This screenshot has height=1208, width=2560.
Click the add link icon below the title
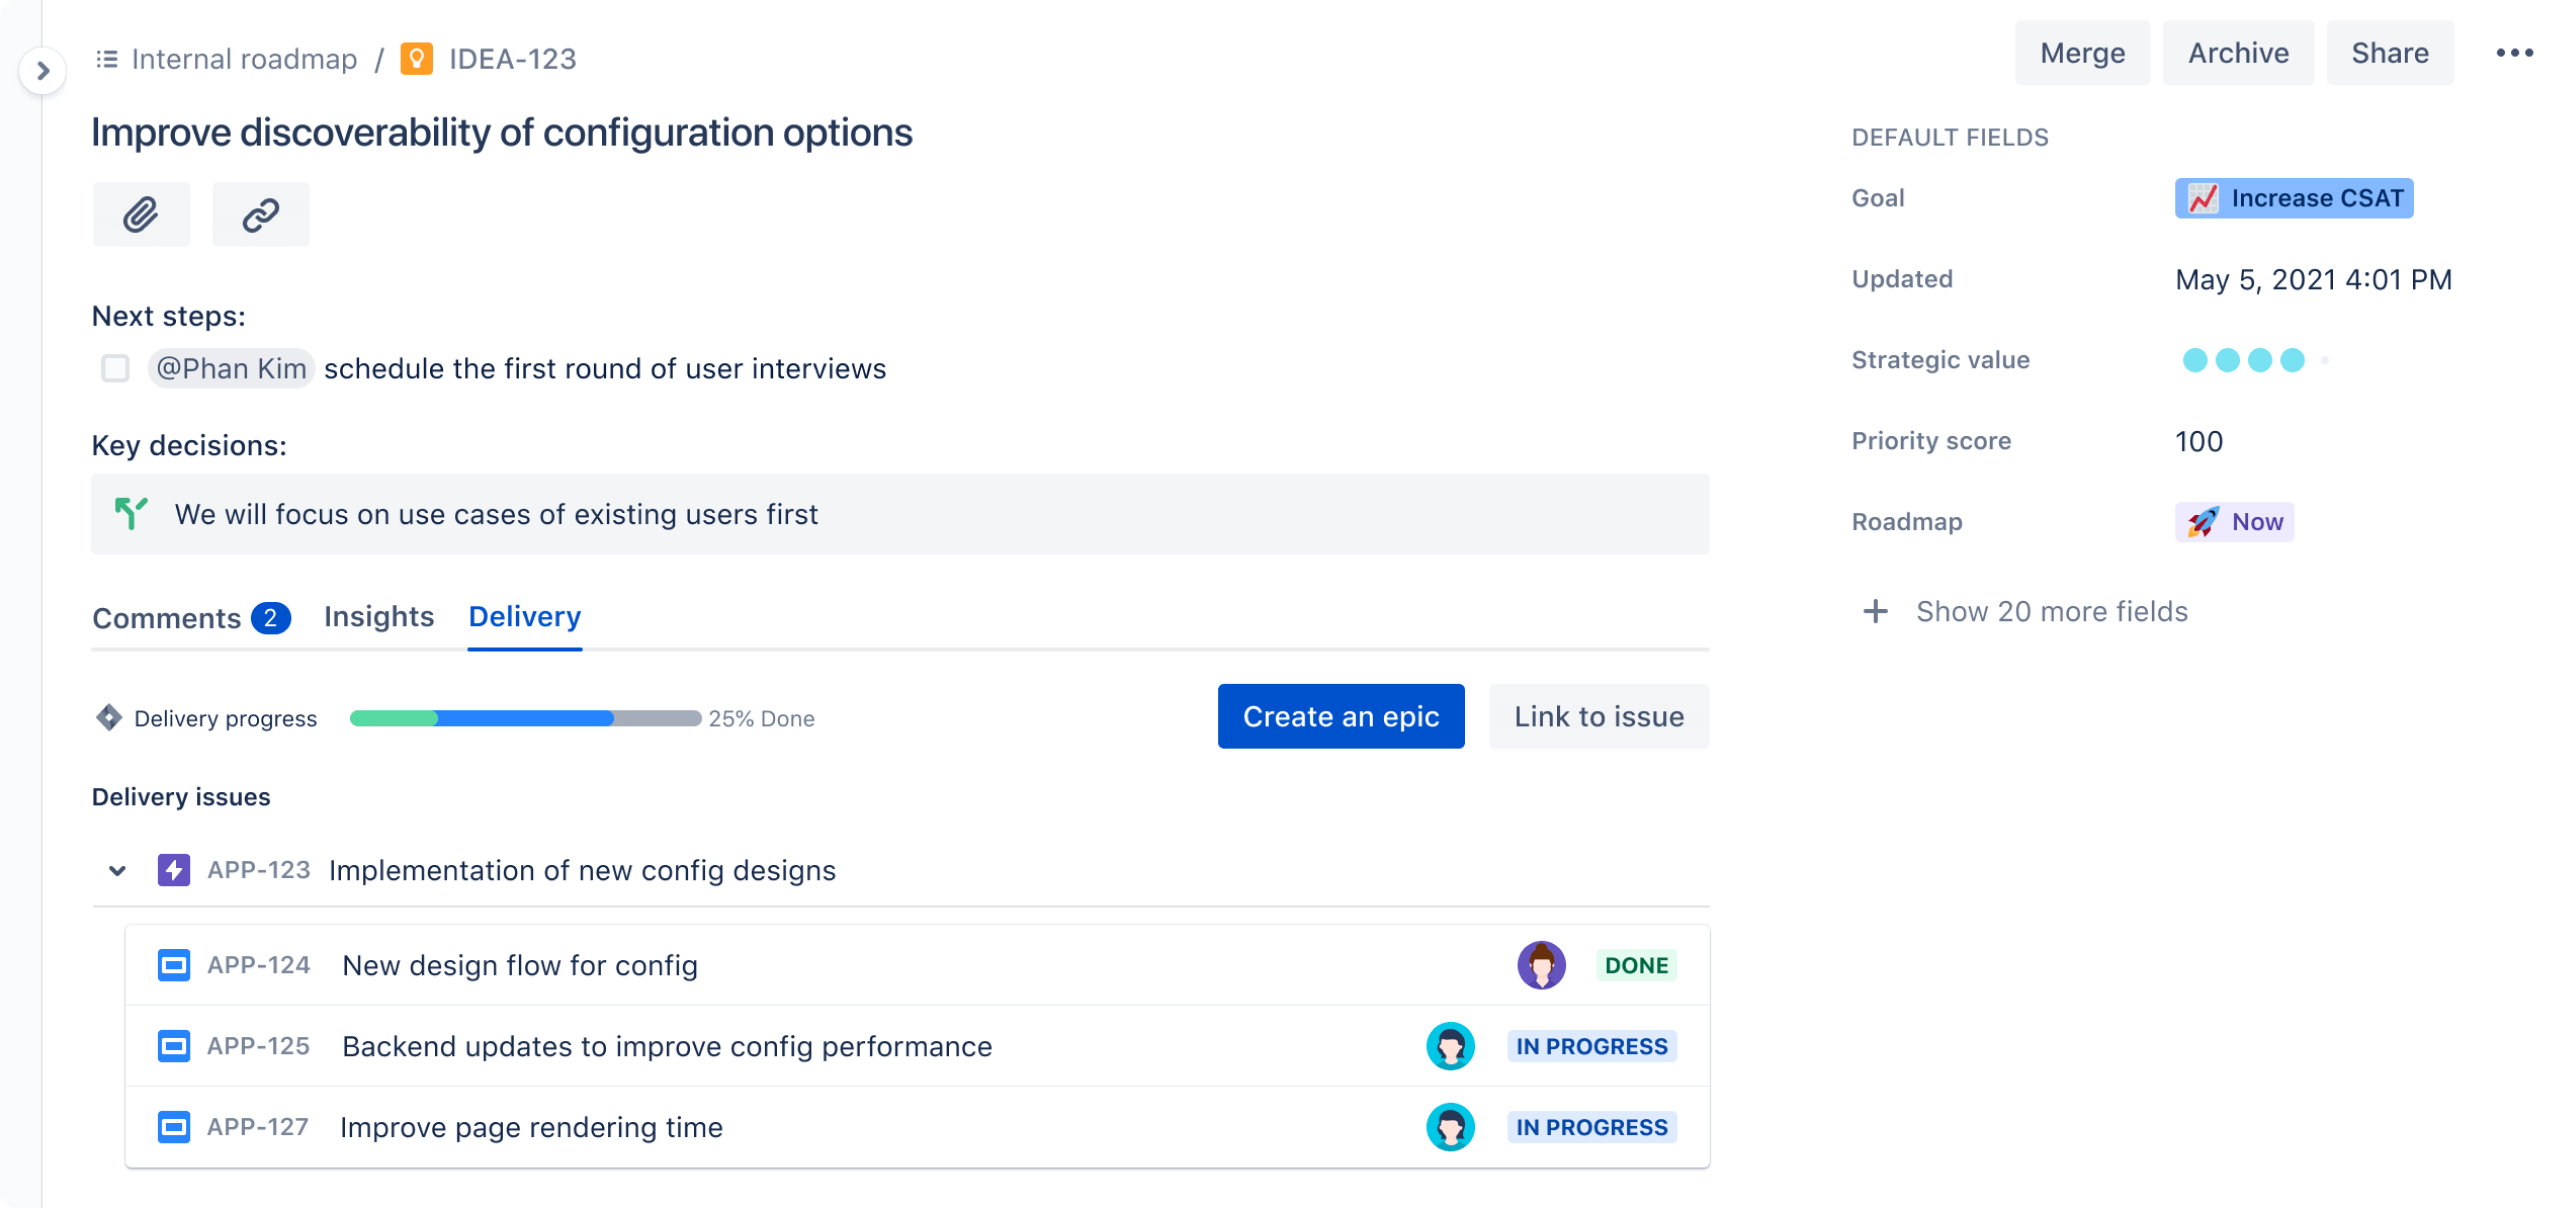click(259, 213)
